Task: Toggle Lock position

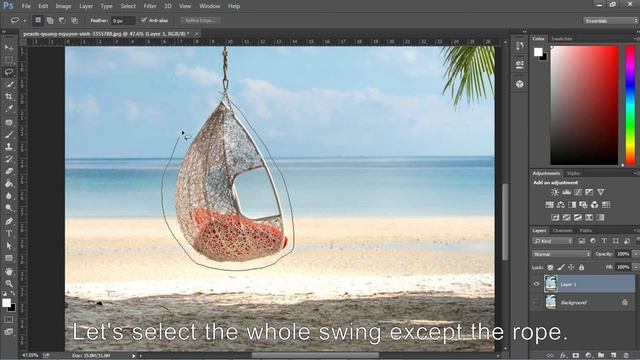Action: [x=571, y=267]
